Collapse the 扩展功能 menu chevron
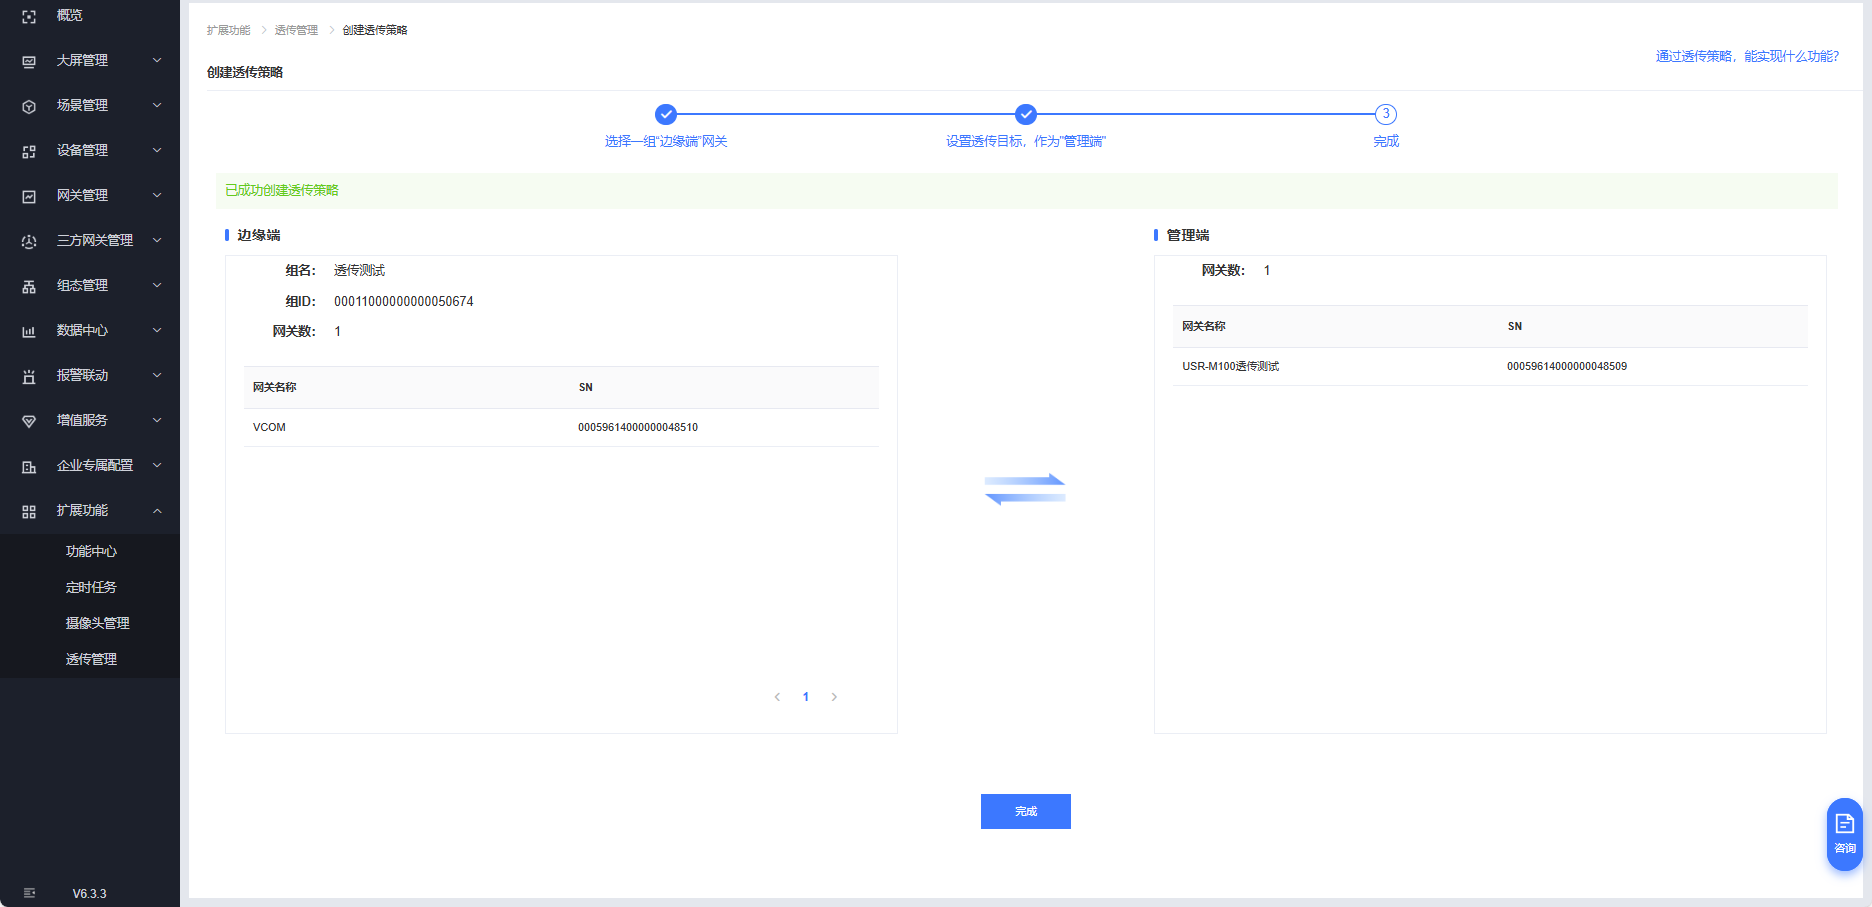The image size is (1872, 907). pos(157,511)
